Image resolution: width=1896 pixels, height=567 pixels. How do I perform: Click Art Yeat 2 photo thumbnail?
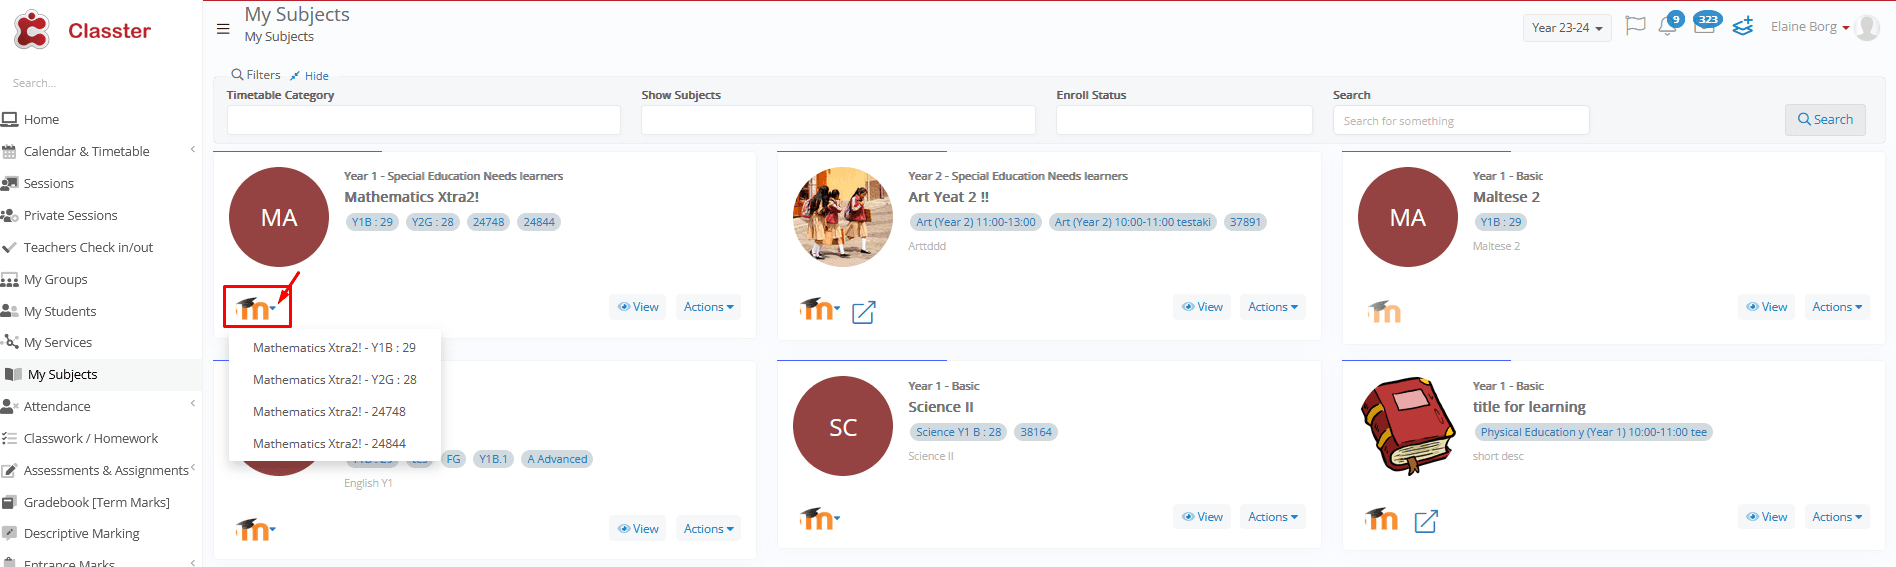pos(843,217)
